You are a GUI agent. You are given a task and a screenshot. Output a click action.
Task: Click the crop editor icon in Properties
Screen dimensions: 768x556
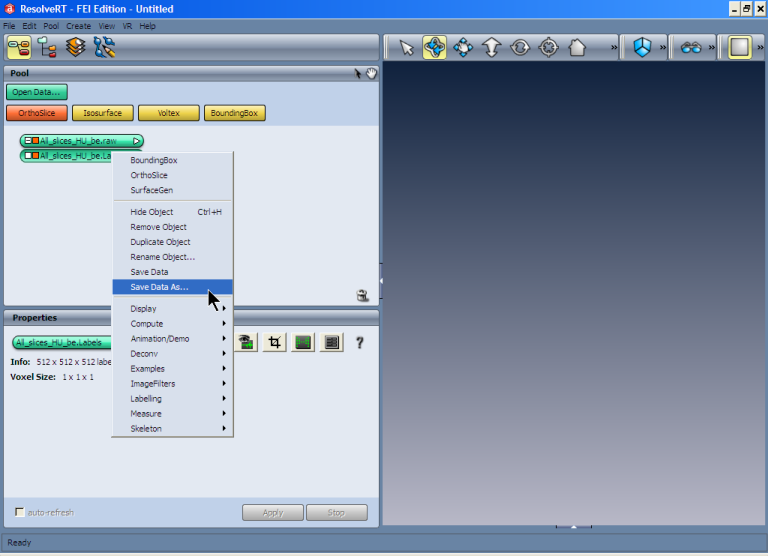[x=274, y=342]
